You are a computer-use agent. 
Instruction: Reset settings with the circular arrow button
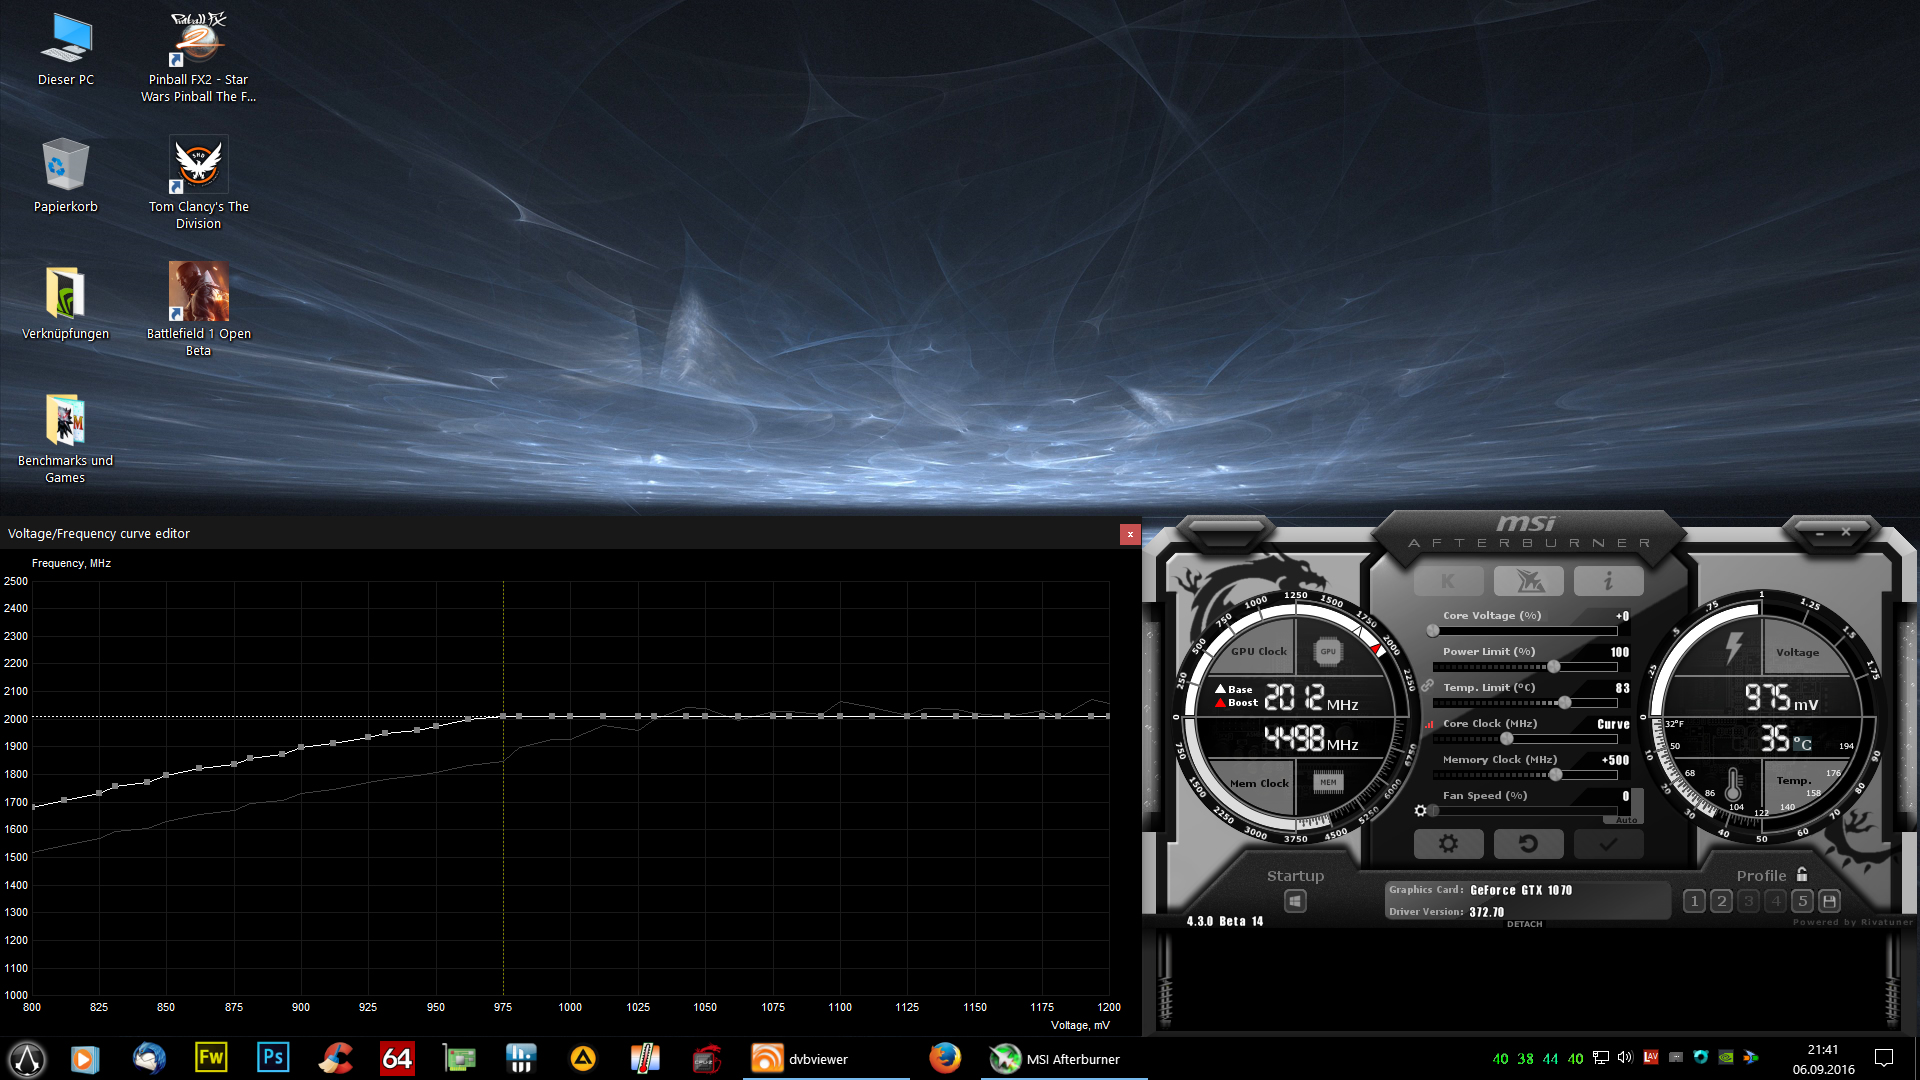pyautogui.click(x=1528, y=844)
